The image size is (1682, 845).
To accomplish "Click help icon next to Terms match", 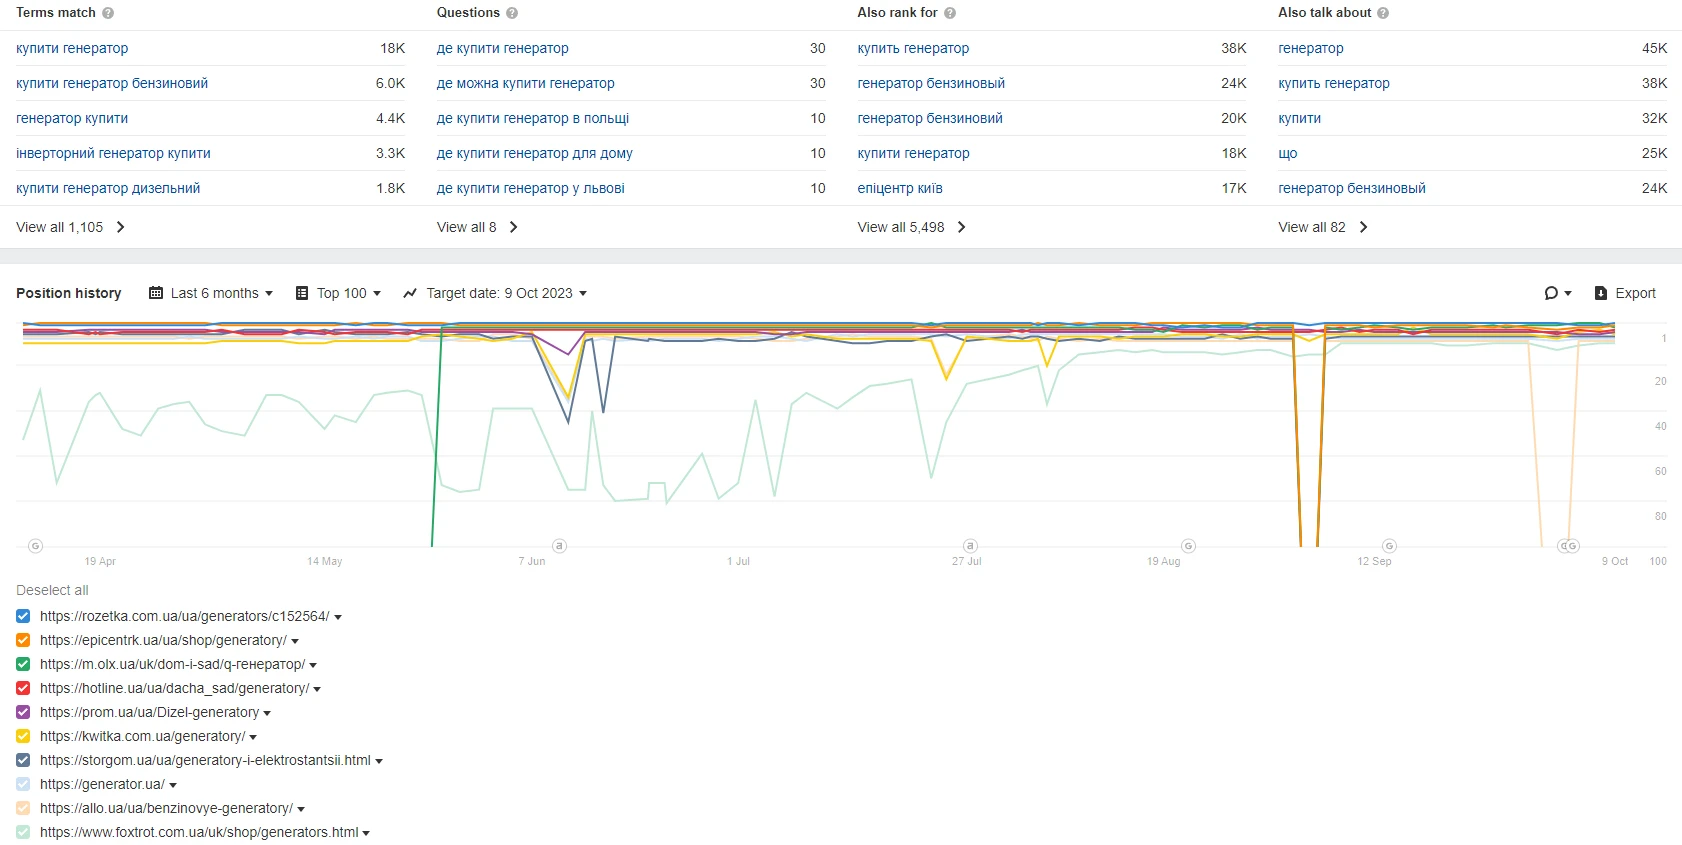I will [x=108, y=13].
